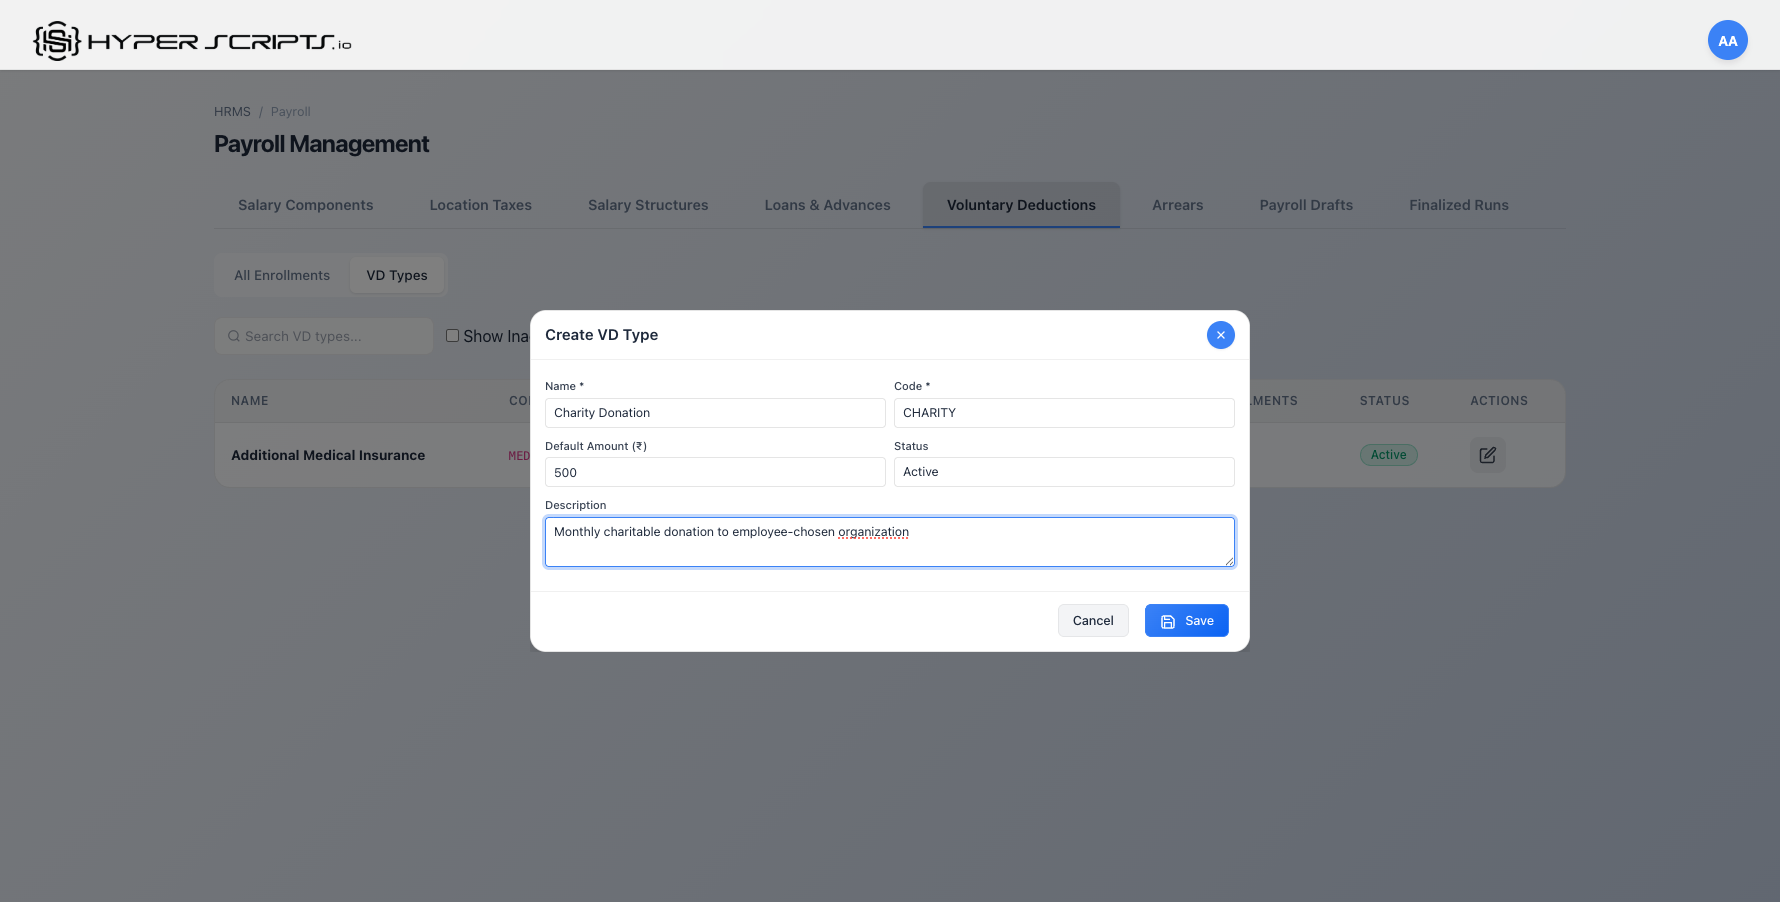This screenshot has height=902, width=1780.
Task: Click the edit pencil for Additional Medical Insurance
Action: point(1487,455)
